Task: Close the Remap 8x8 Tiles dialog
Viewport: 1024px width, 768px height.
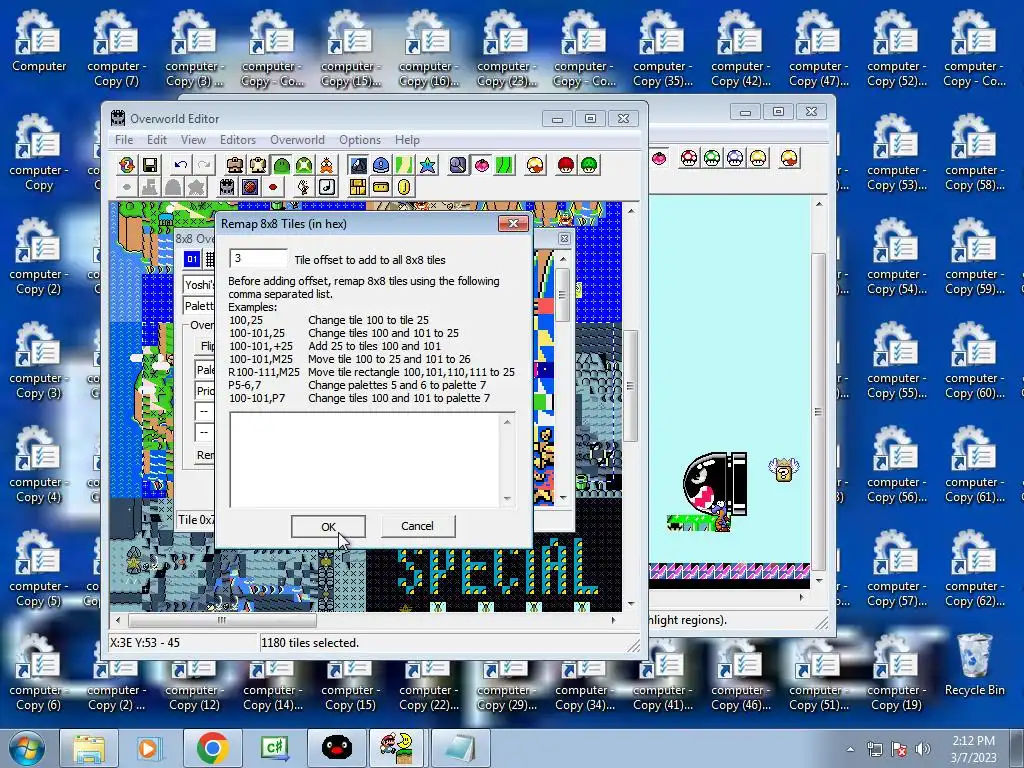Action: pos(513,223)
